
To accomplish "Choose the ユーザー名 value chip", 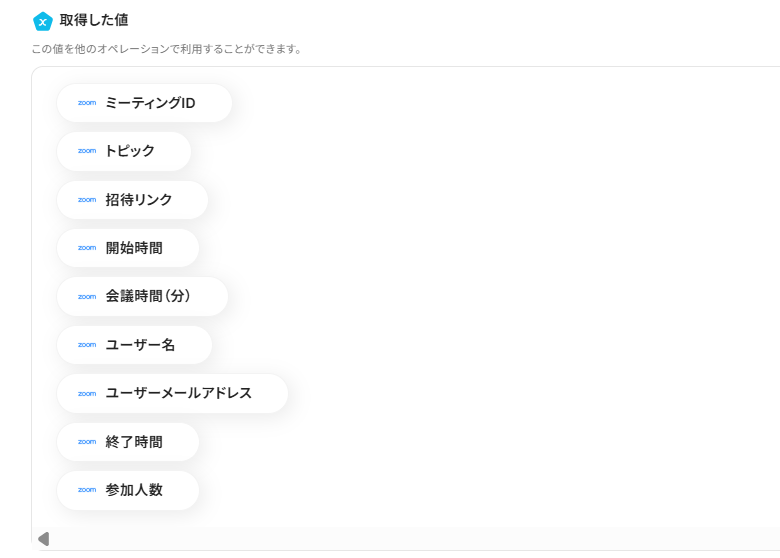I will (x=135, y=345).
